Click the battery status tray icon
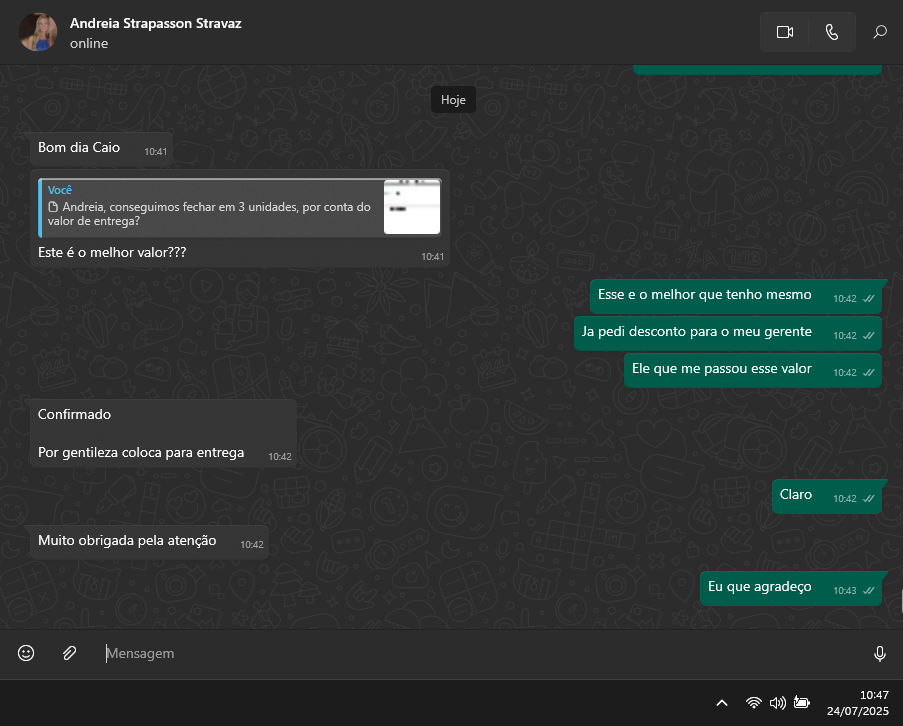The image size is (903, 726). click(801, 703)
